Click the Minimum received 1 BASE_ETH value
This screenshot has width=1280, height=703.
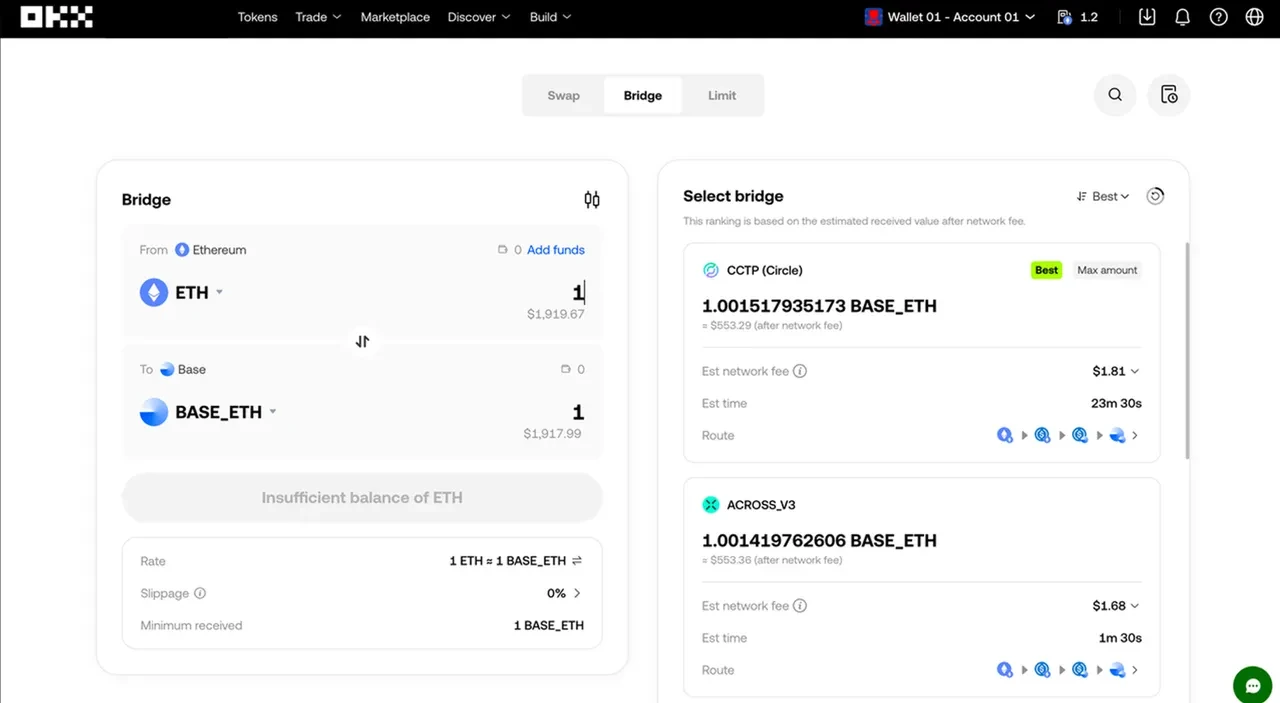[x=549, y=626]
